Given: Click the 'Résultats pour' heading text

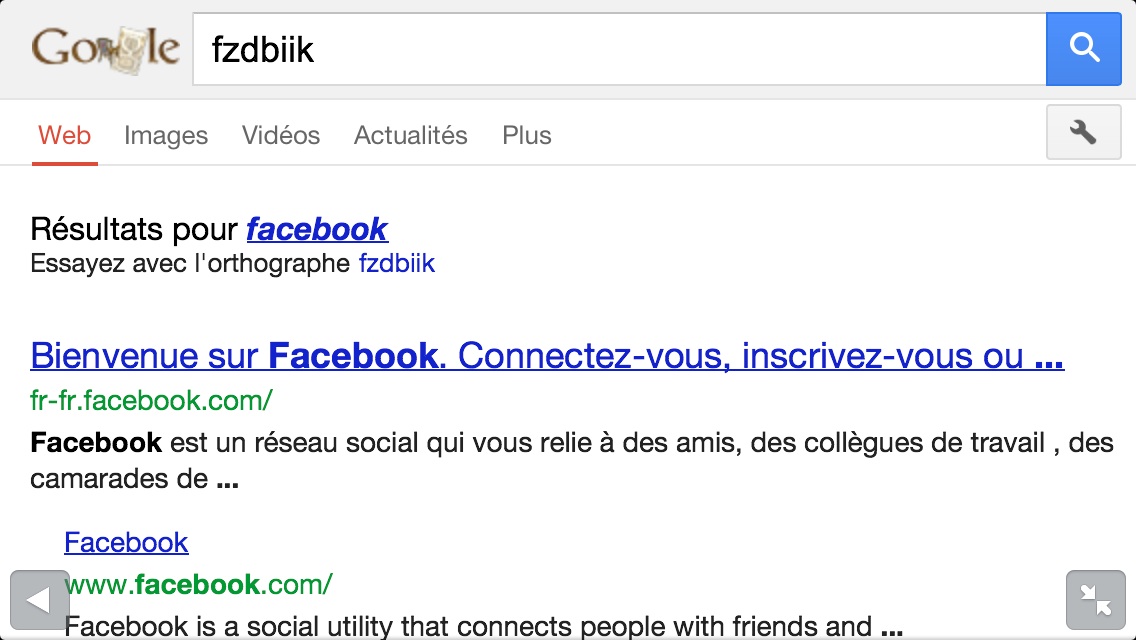Looking at the screenshot, I should coord(134,229).
